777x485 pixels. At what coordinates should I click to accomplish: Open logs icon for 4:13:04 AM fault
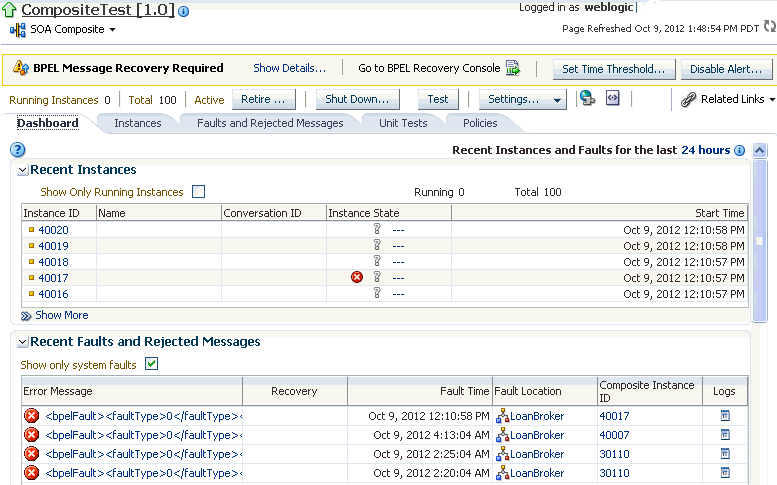click(725, 434)
